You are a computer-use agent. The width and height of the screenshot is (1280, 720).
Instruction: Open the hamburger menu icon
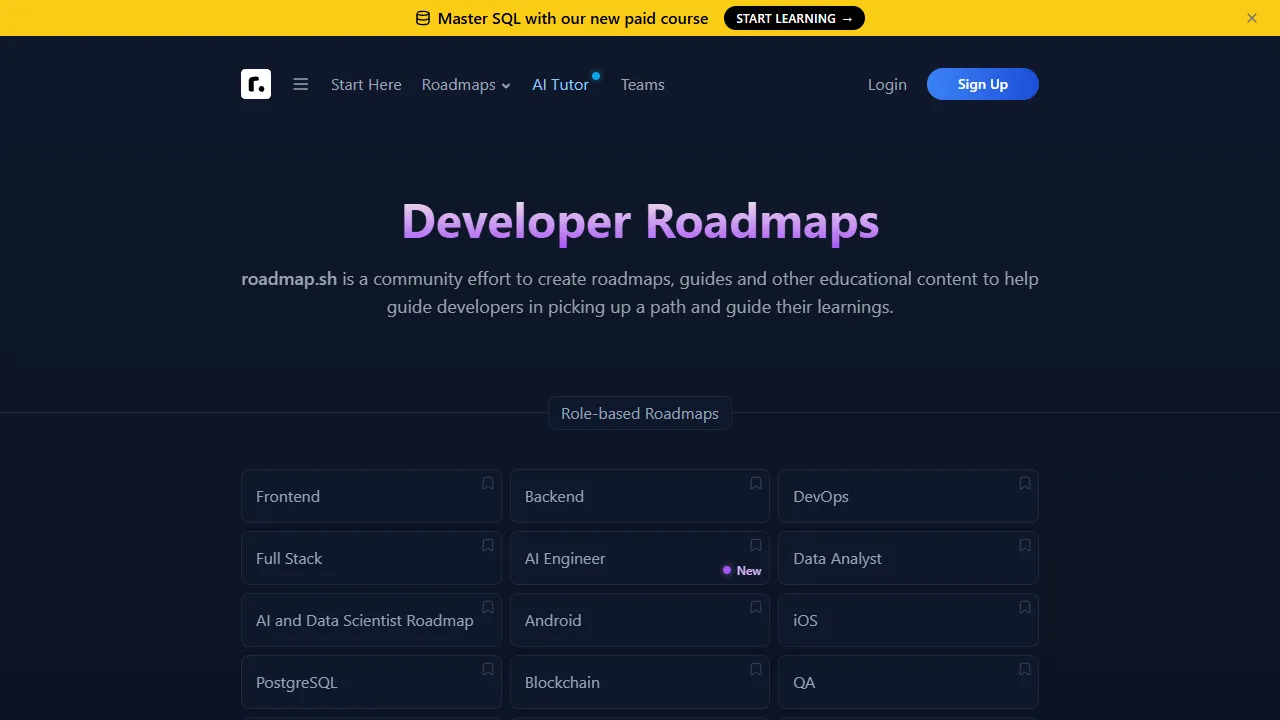point(301,84)
